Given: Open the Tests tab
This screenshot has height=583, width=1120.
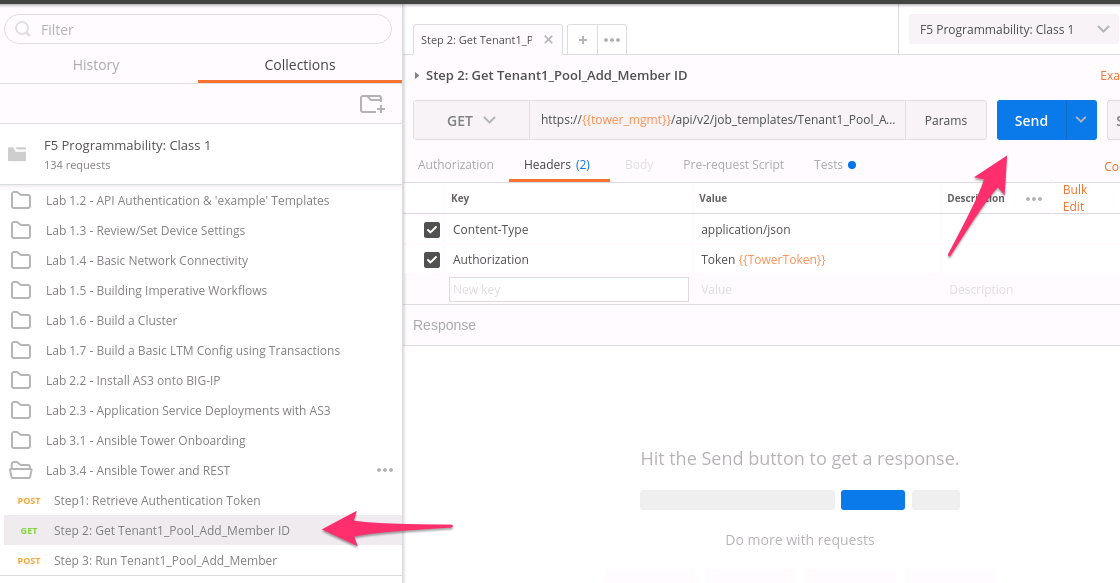Looking at the screenshot, I should (834, 164).
